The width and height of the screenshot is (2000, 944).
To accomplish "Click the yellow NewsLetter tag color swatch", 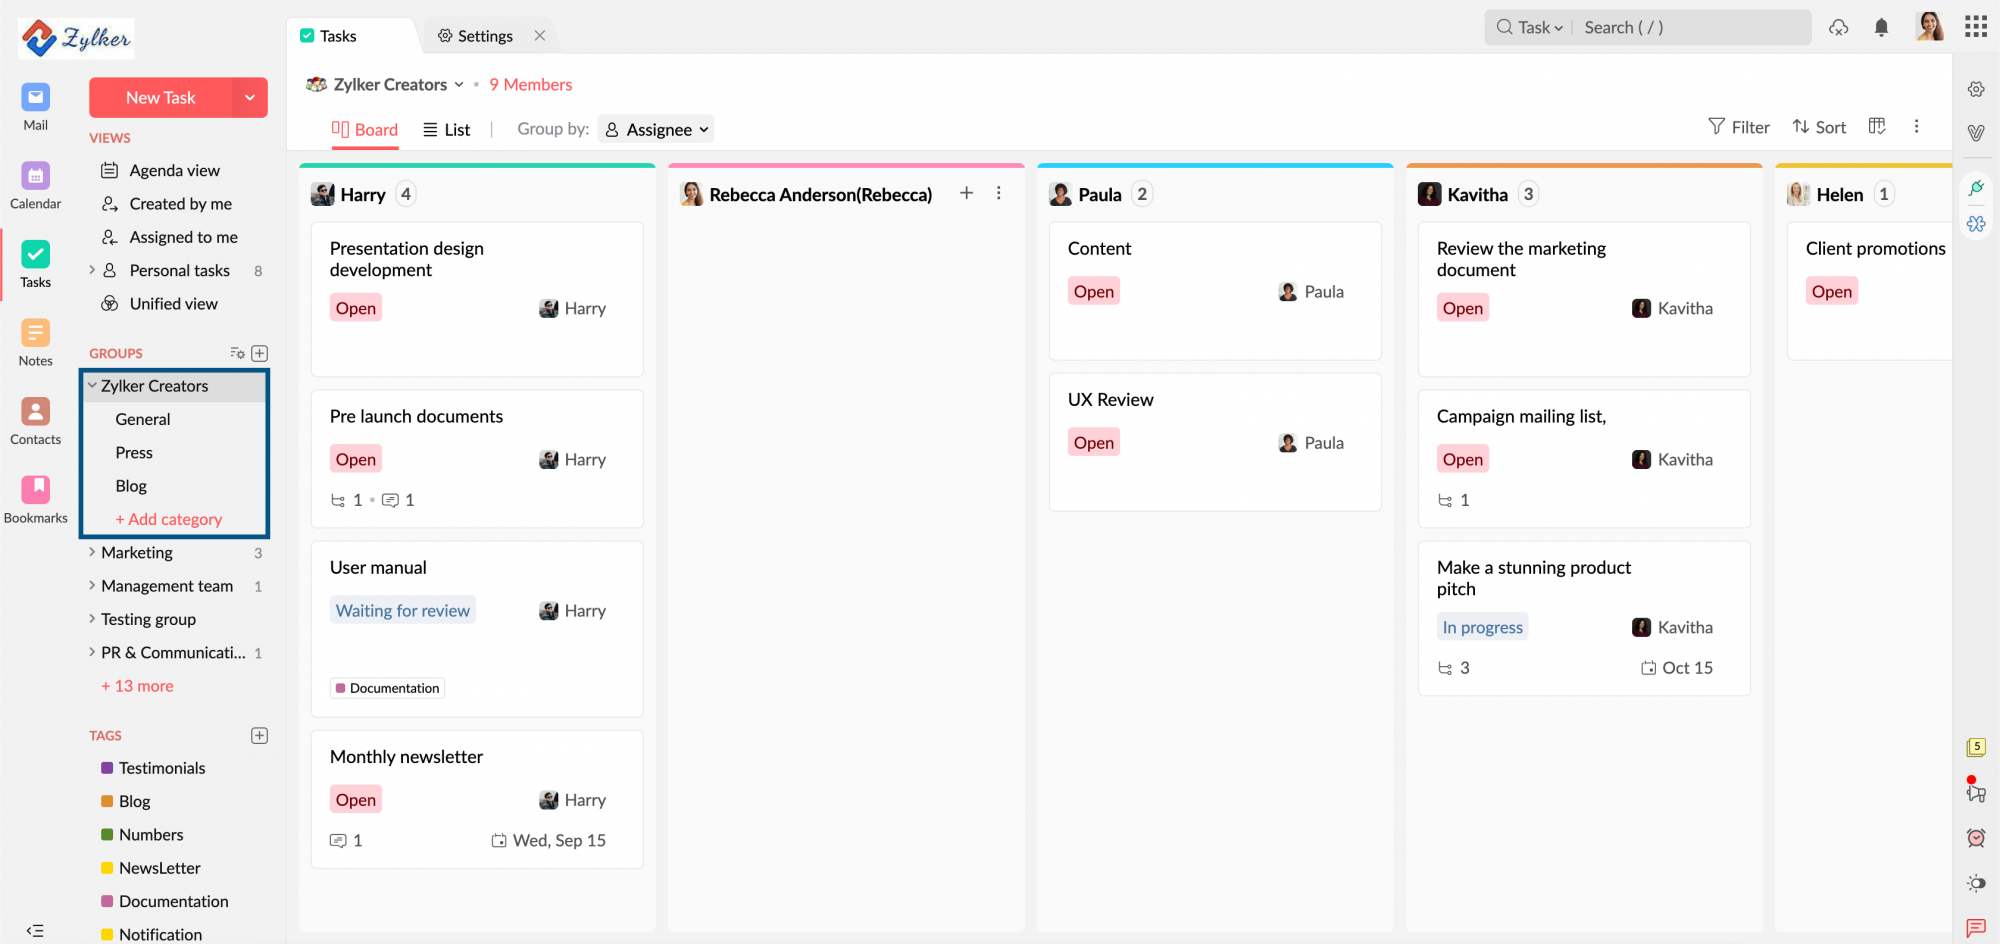I will [107, 867].
